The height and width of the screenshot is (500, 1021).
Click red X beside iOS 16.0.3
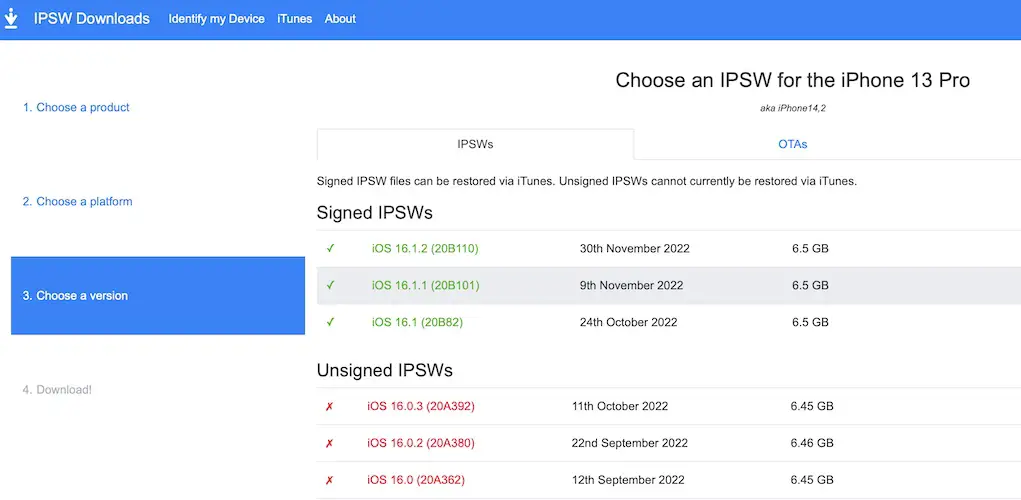point(329,407)
